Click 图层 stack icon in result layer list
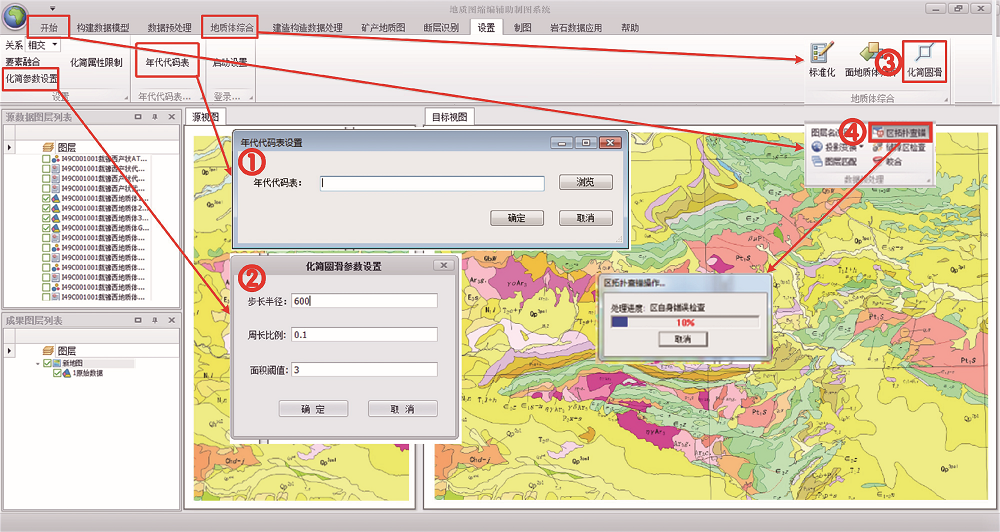 click(48, 351)
